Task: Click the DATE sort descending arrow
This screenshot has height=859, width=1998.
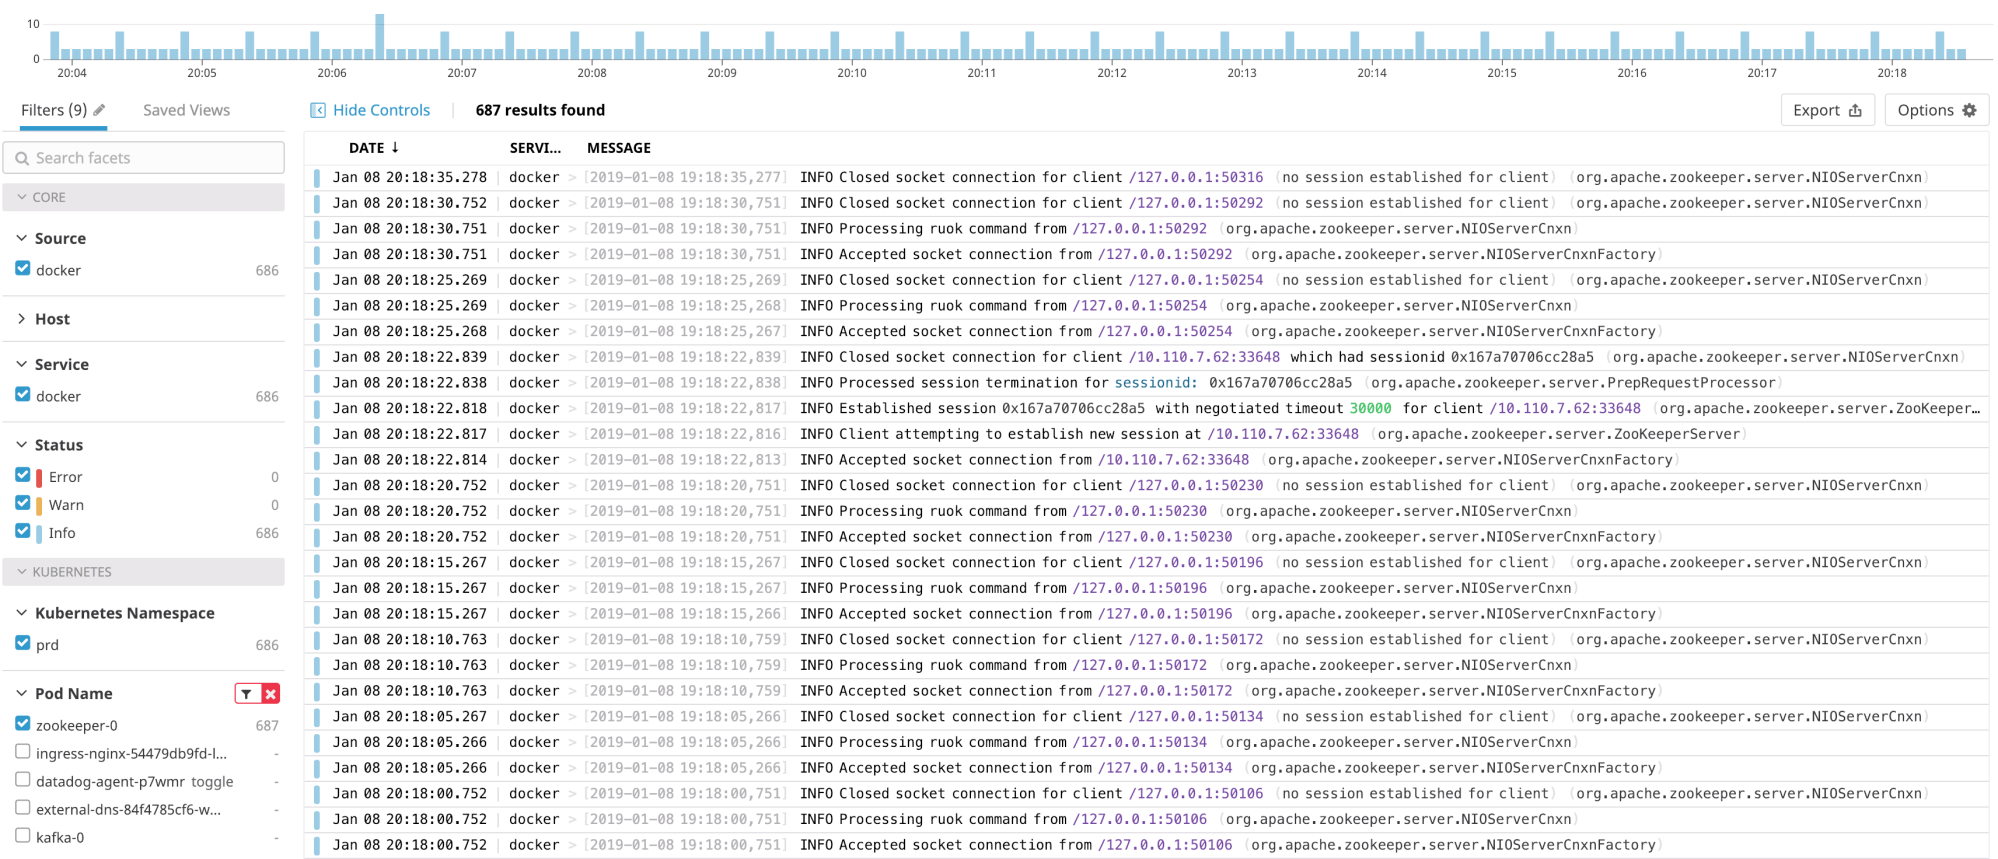Action: (395, 147)
